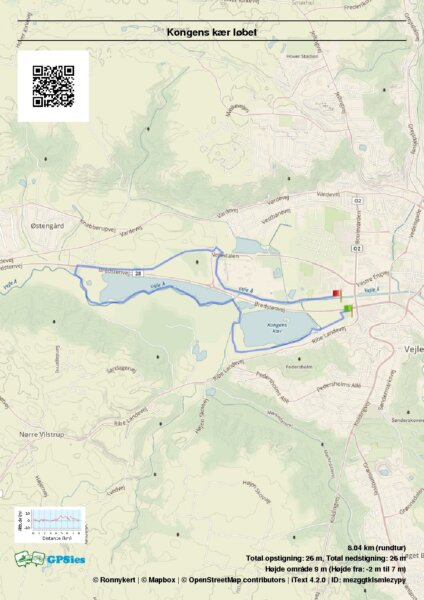Image resolution: width=424 pixels, height=600 pixels.
Task: Click the Total opstigning elevation text
Action: pos(285,558)
